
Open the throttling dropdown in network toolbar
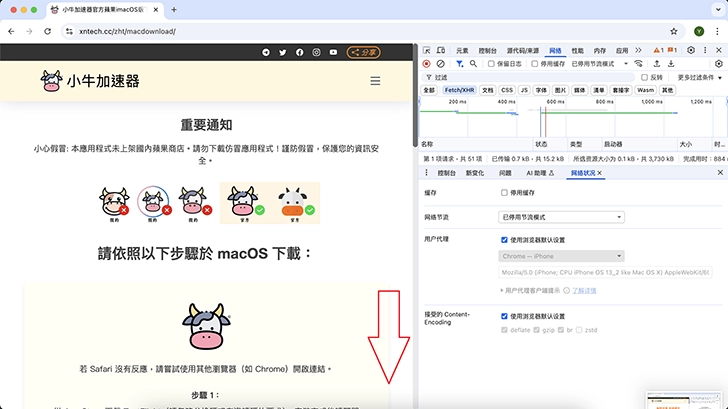599,64
